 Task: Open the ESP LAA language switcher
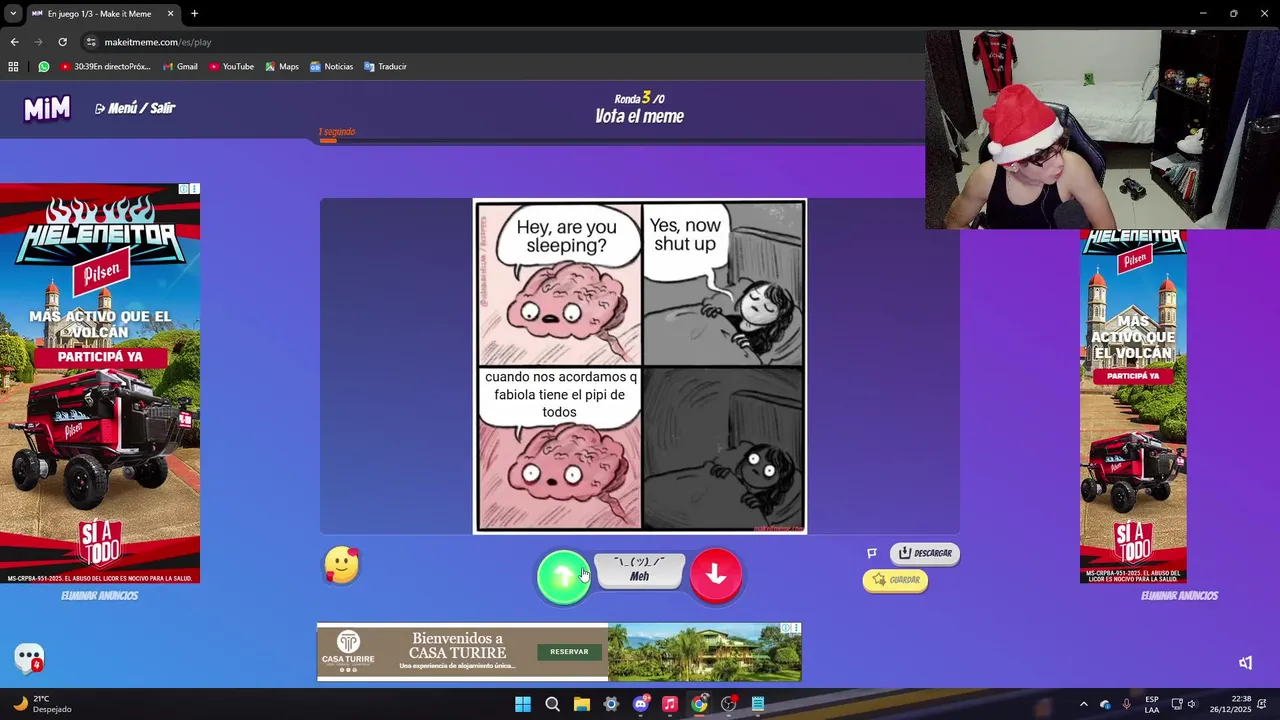click(x=1152, y=704)
